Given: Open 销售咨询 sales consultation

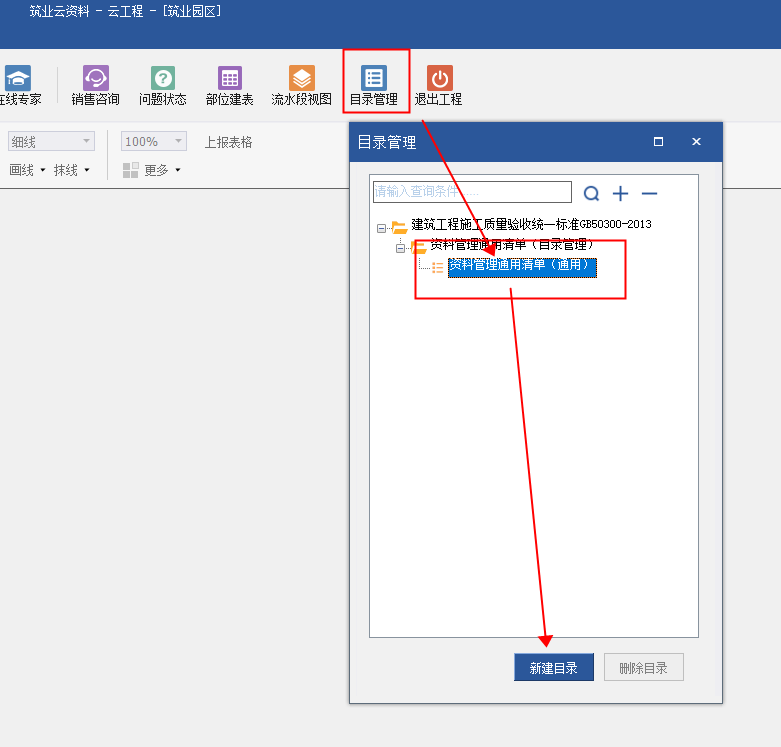Looking at the screenshot, I should point(96,86).
